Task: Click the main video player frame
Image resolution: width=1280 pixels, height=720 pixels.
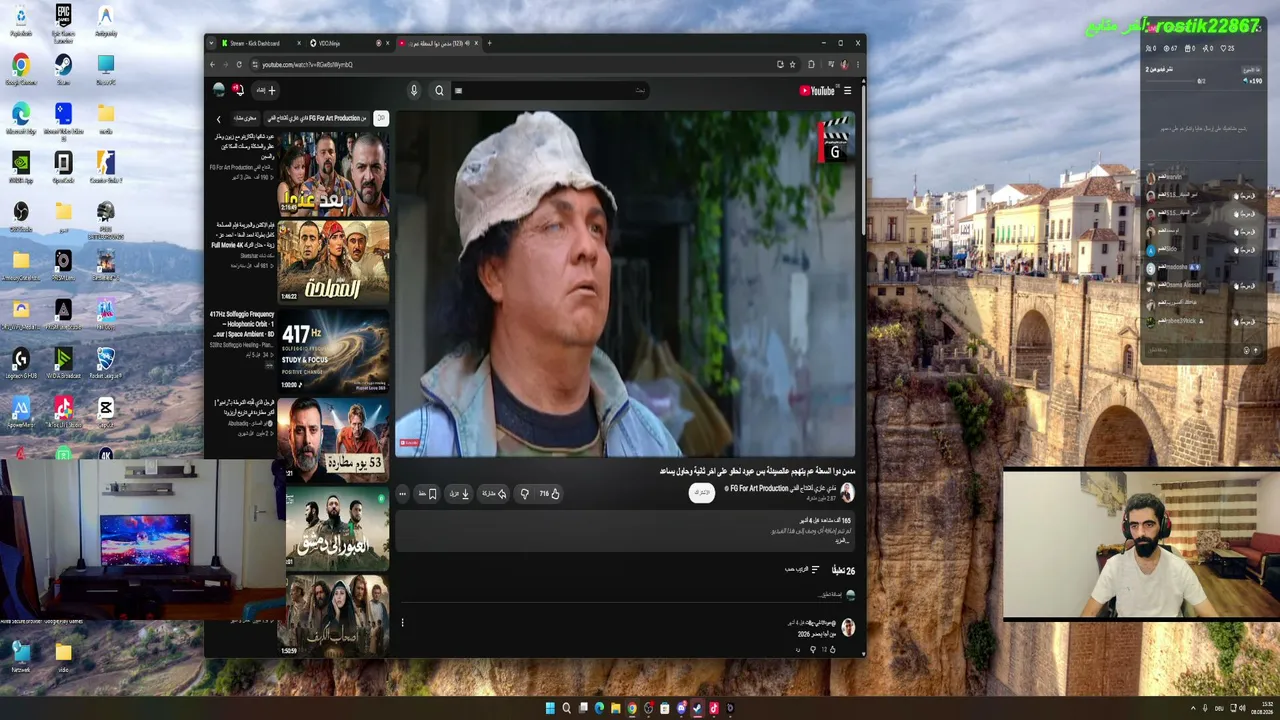Action: coord(625,284)
